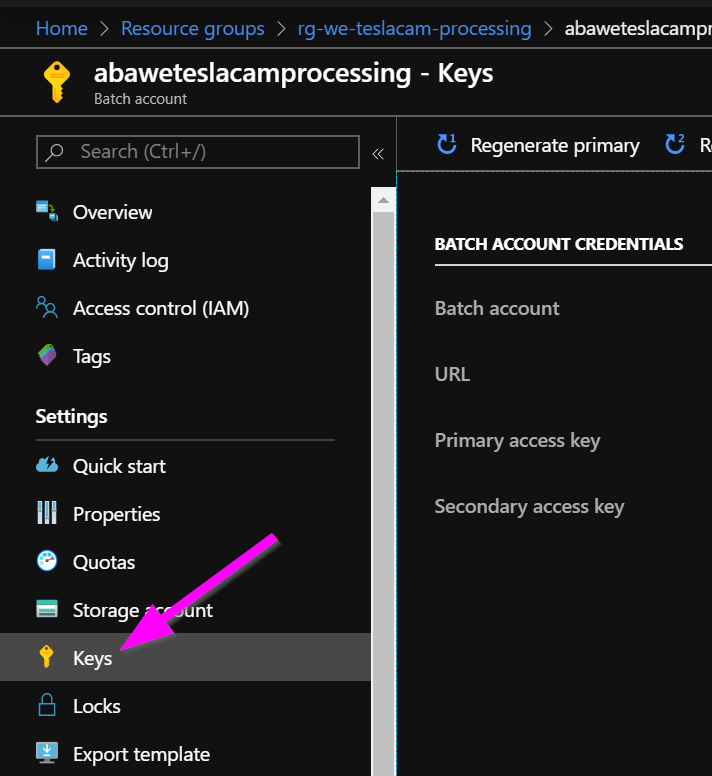Open rg-we-teslacam-processing breadcrumb link
The image size is (712, 776).
click(x=414, y=29)
